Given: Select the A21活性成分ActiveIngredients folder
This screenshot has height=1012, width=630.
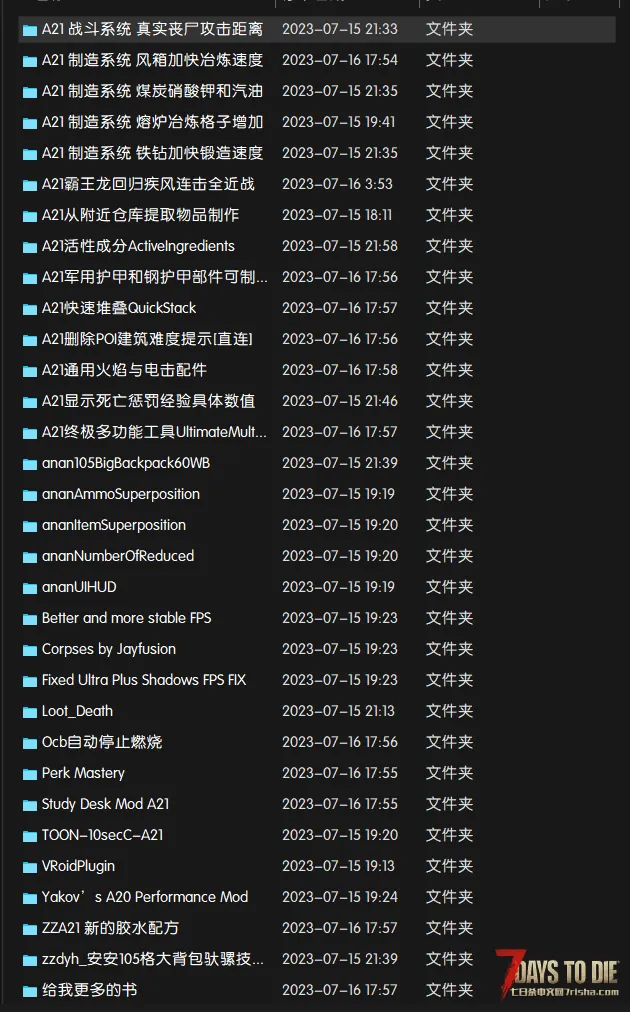Looking at the screenshot, I should click(138, 246).
